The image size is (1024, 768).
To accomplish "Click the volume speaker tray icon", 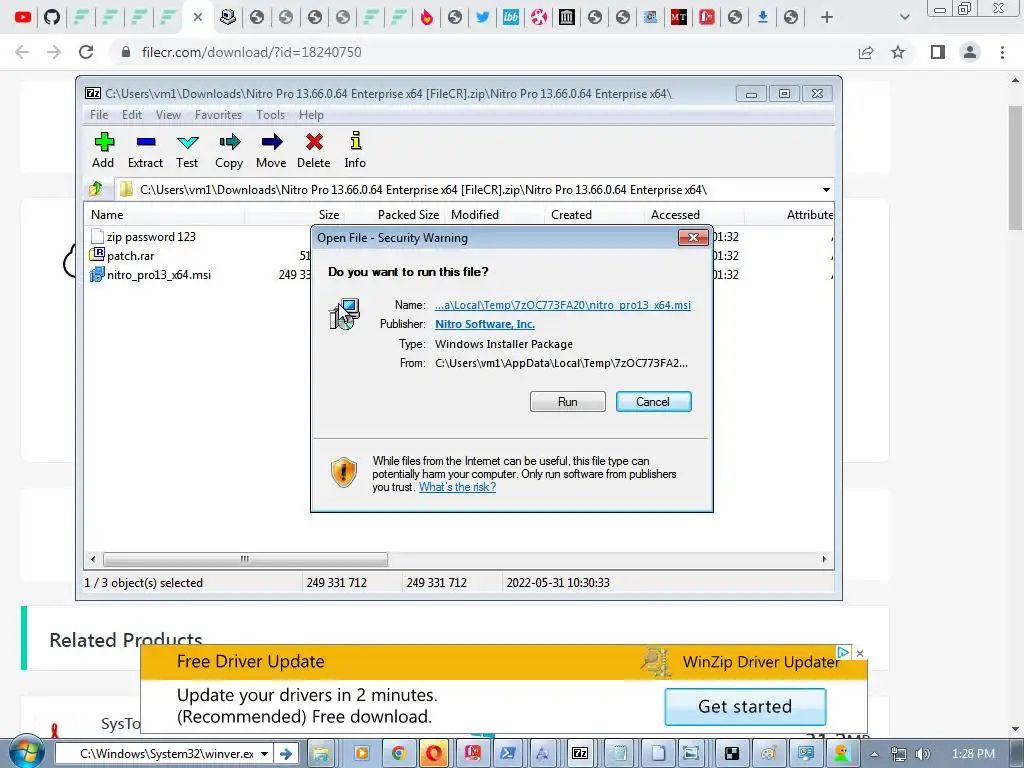I will point(923,754).
